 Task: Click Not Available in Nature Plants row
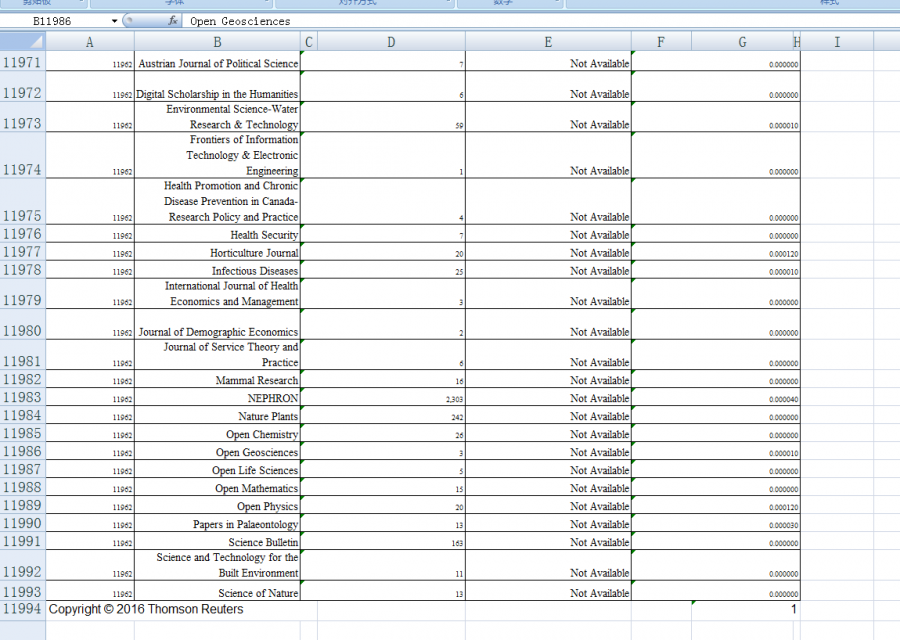(x=599, y=416)
